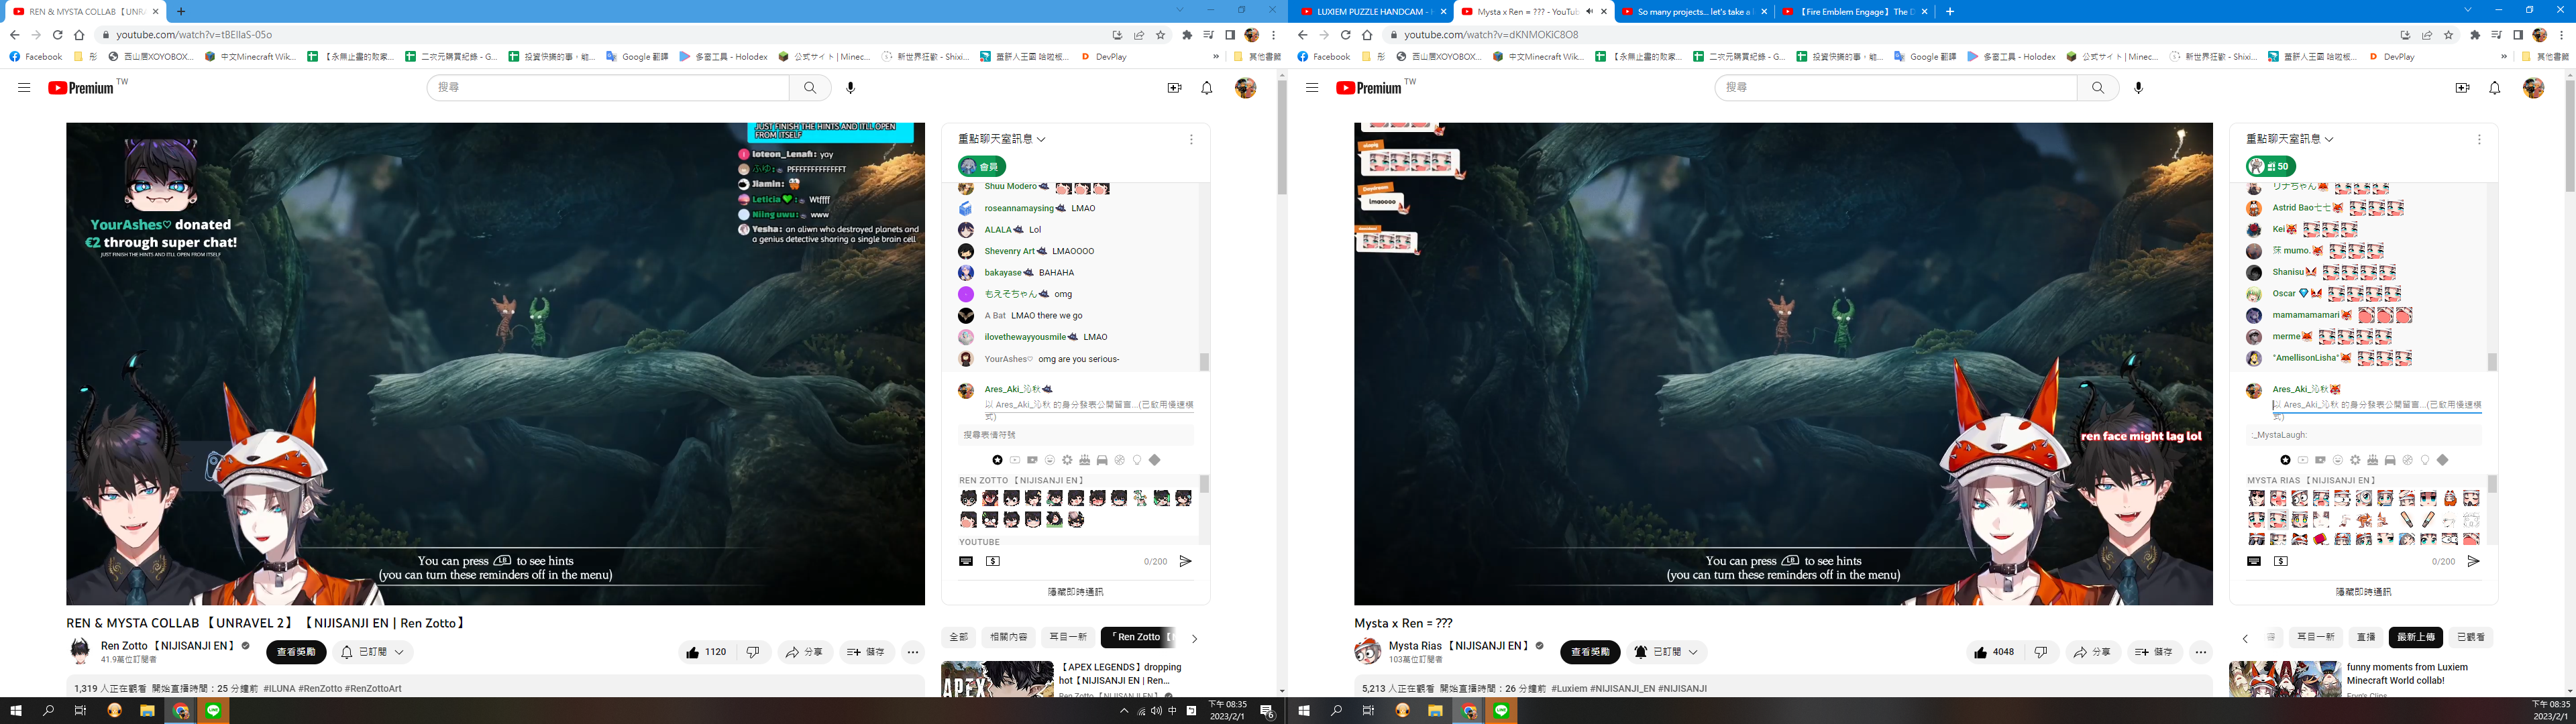Bookmark this page star in left browser

click(1161, 35)
